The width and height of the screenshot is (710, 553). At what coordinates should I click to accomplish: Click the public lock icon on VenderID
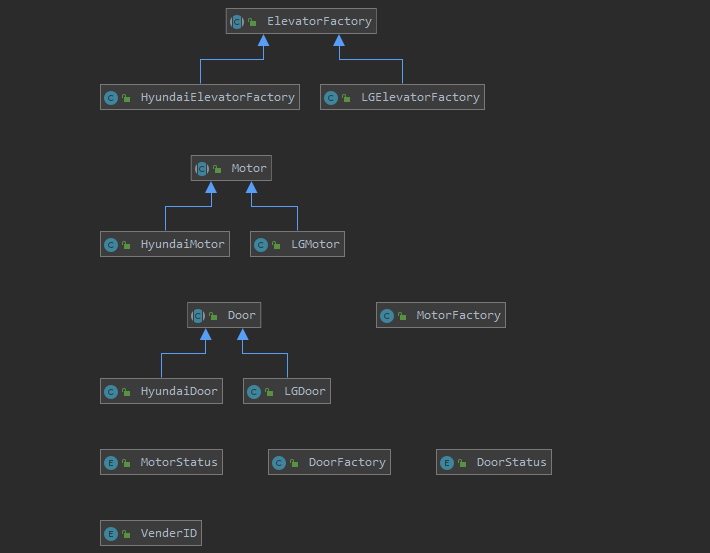click(126, 534)
